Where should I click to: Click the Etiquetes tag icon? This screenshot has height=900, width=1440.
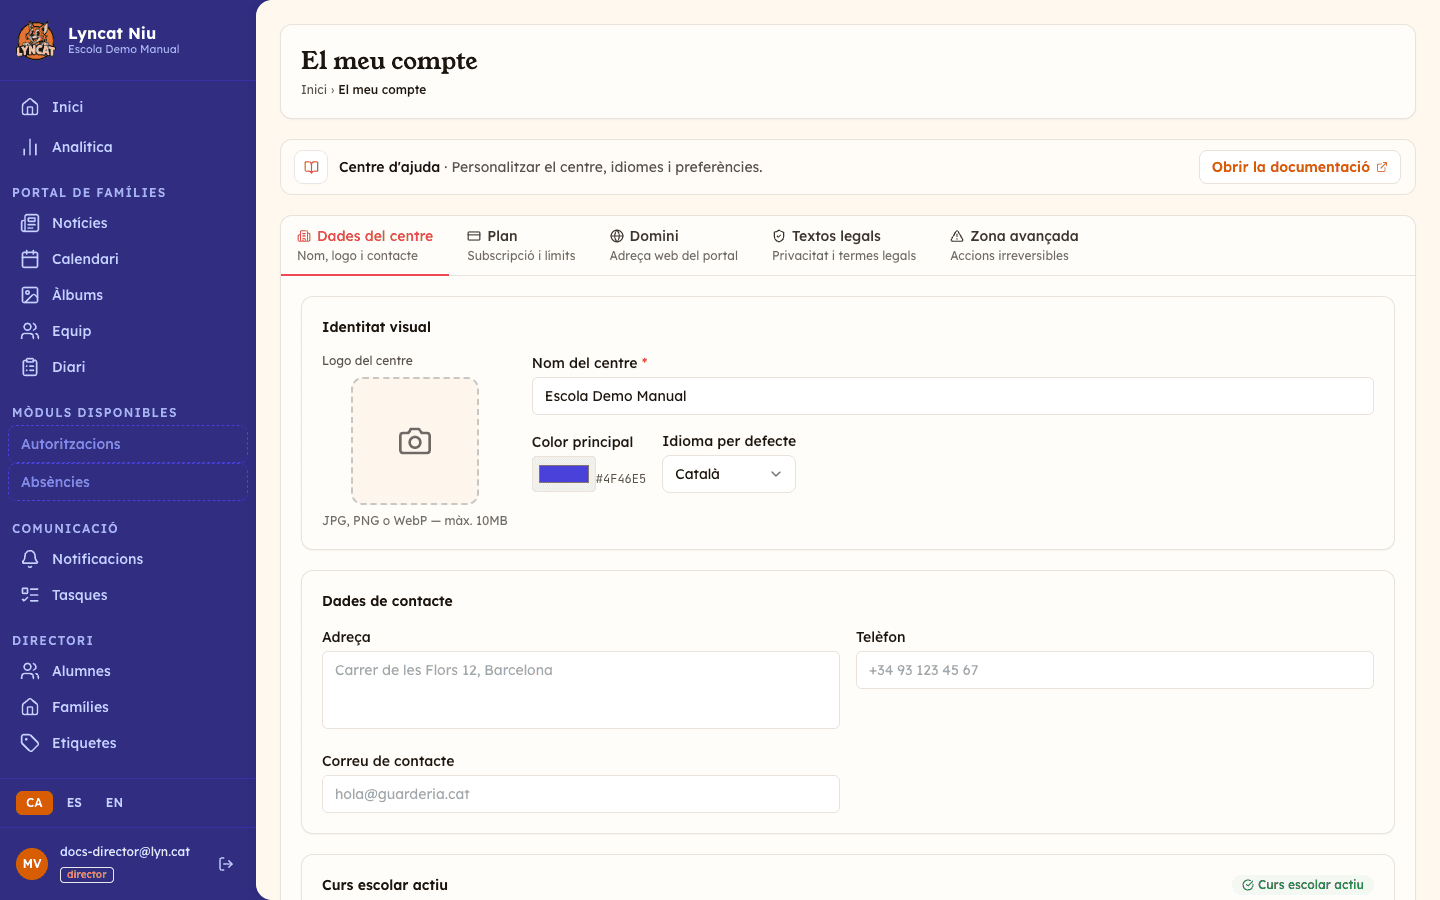(30, 743)
